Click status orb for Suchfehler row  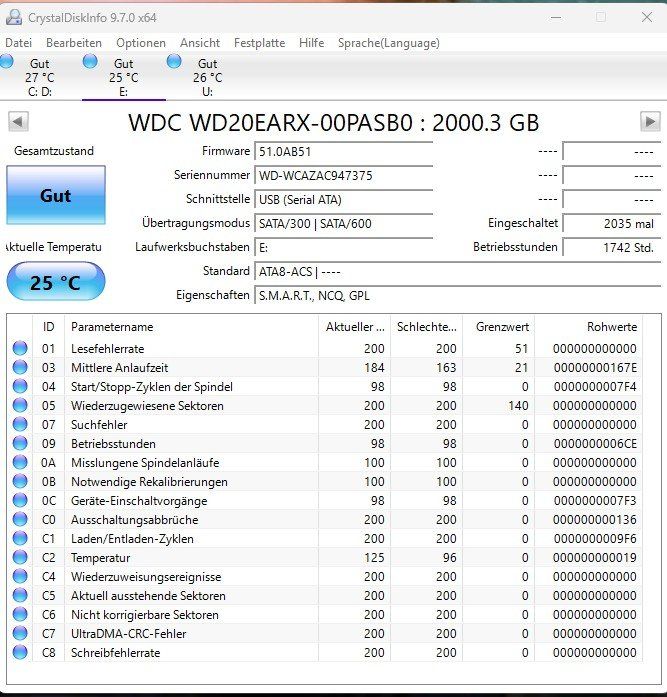(20, 424)
